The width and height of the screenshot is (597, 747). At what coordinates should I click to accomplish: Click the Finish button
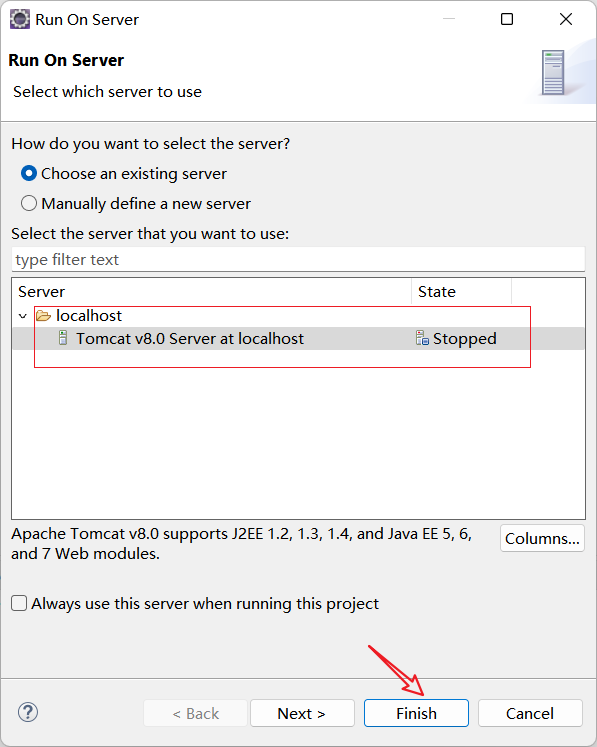point(416,713)
